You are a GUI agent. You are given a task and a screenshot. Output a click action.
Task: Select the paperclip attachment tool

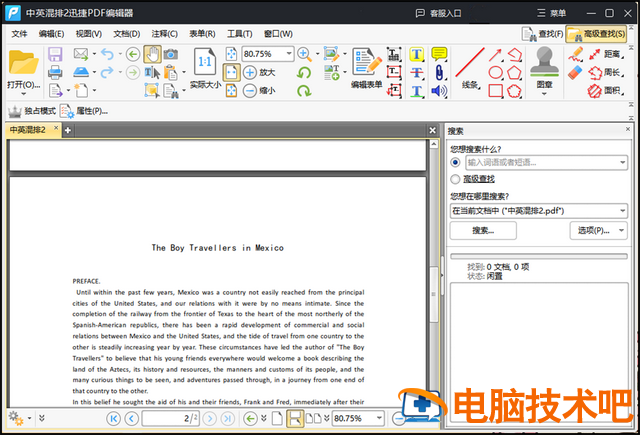pyautogui.click(x=439, y=73)
